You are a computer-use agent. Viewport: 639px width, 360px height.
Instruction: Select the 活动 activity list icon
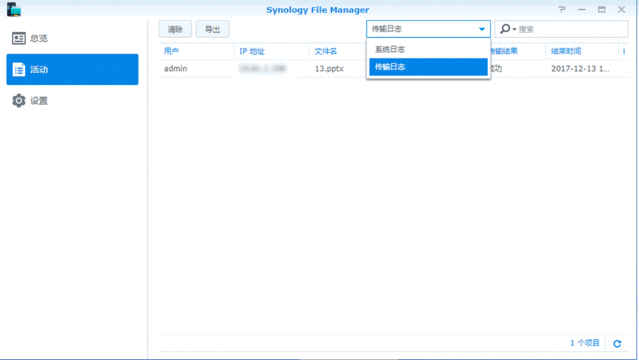coord(19,69)
